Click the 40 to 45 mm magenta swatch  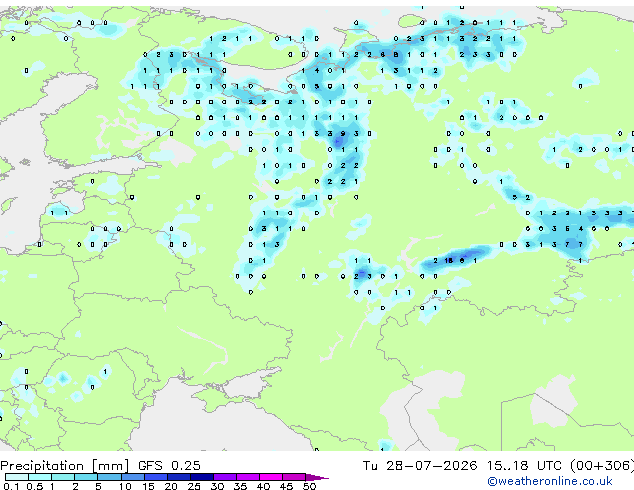pos(271,477)
